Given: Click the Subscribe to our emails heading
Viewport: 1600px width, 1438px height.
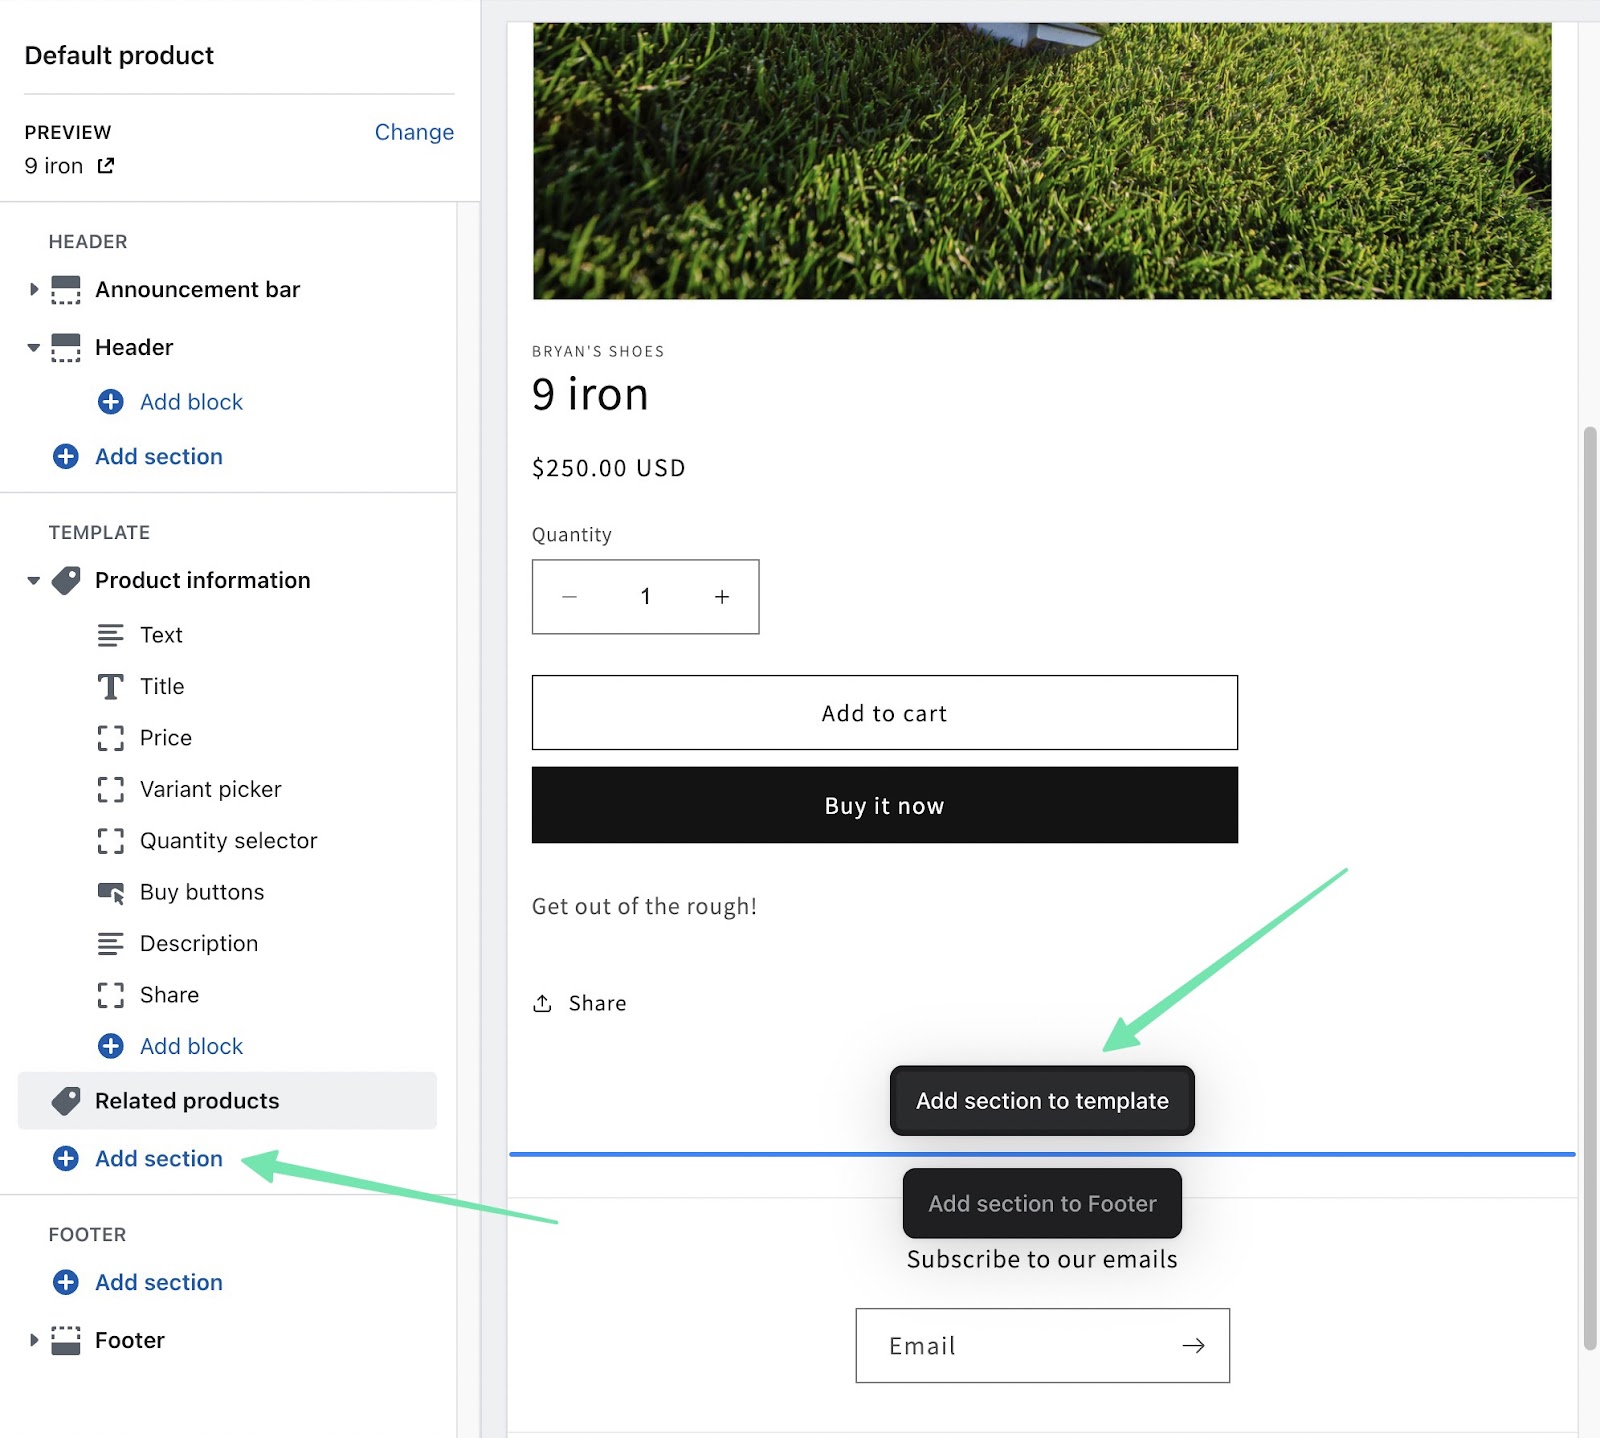Looking at the screenshot, I should [1042, 1259].
